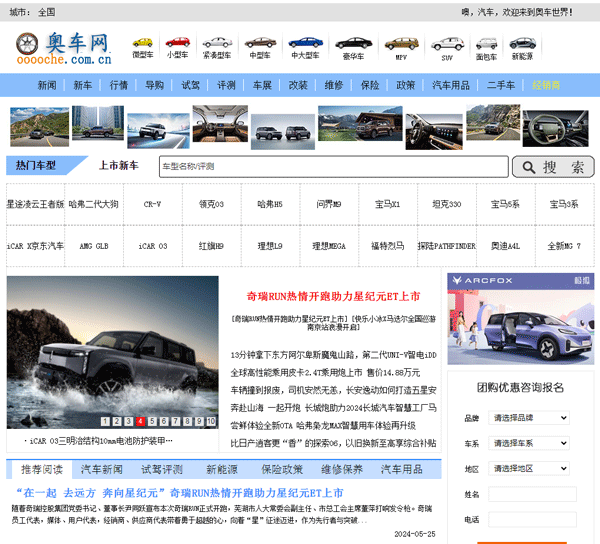Image resolution: width=600 pixels, height=544 pixels.
Task: Open the 奥迪A4L model link
Action: pos(505,246)
